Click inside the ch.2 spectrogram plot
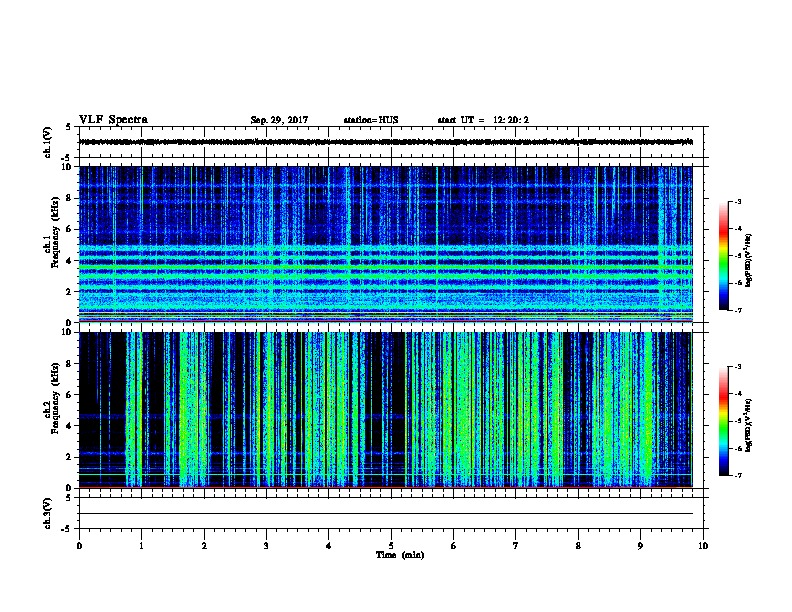This screenshot has height=612, width=792. point(386,410)
